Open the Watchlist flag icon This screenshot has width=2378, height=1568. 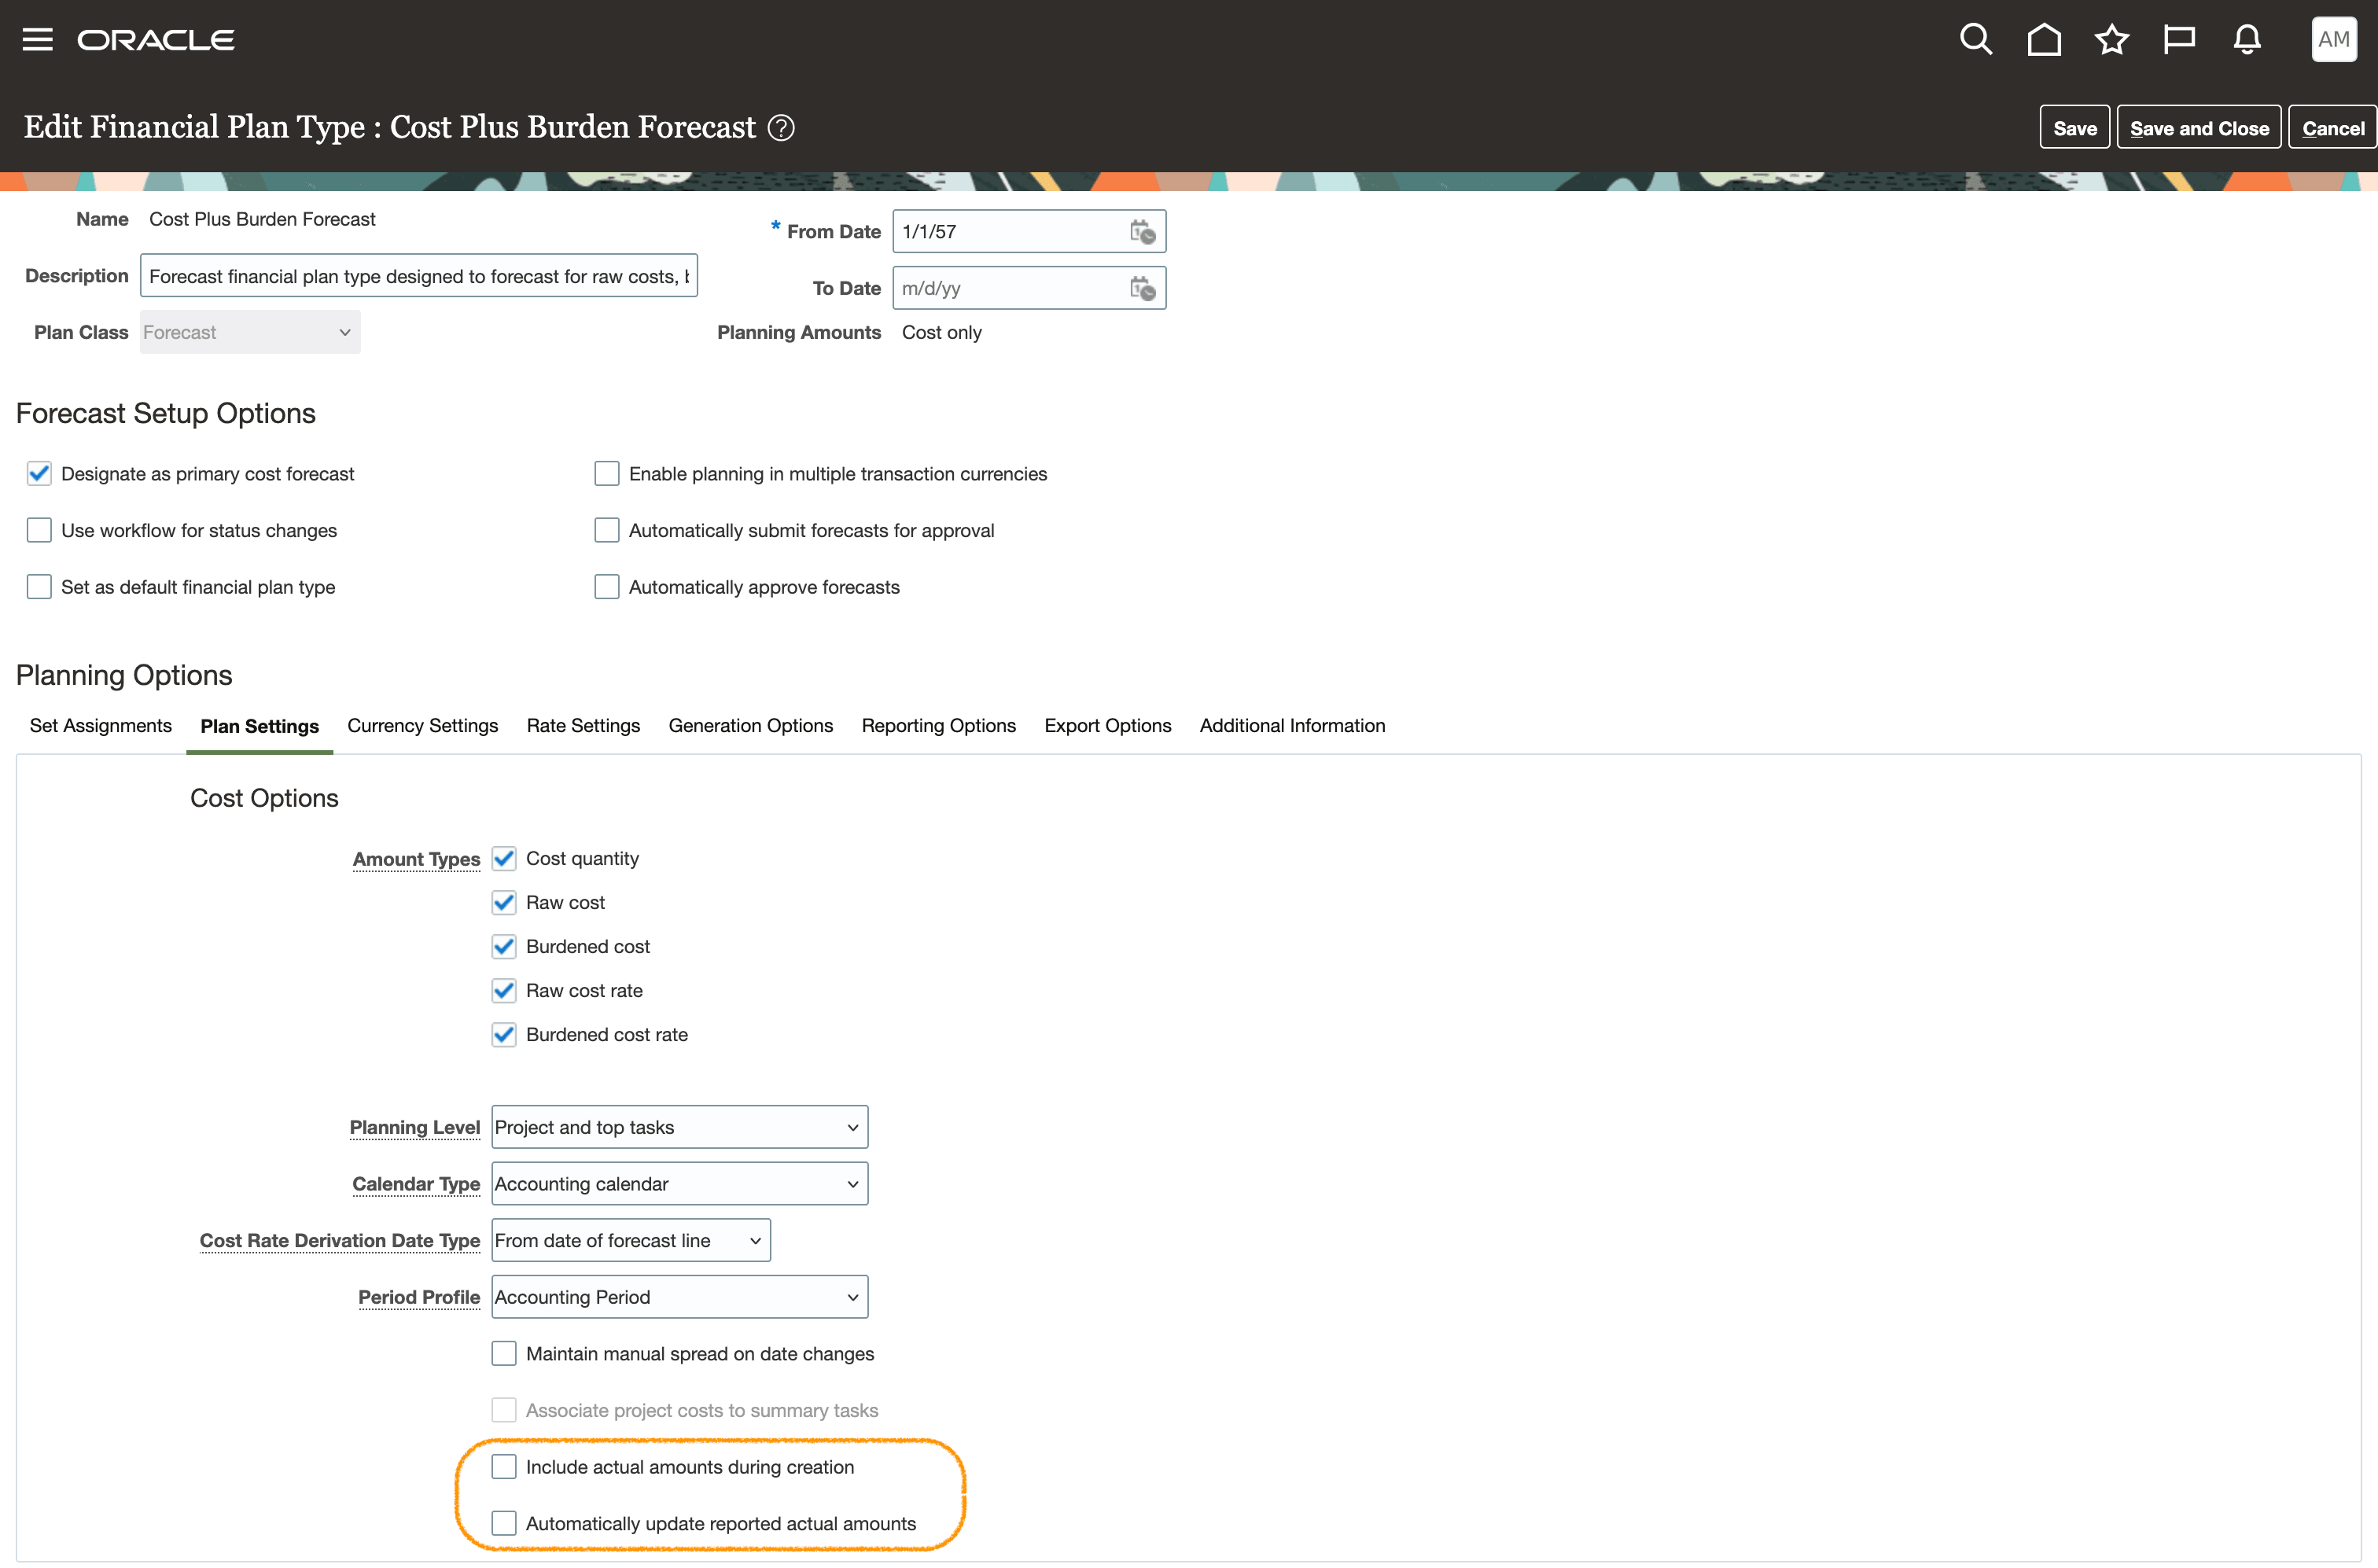point(2179,40)
